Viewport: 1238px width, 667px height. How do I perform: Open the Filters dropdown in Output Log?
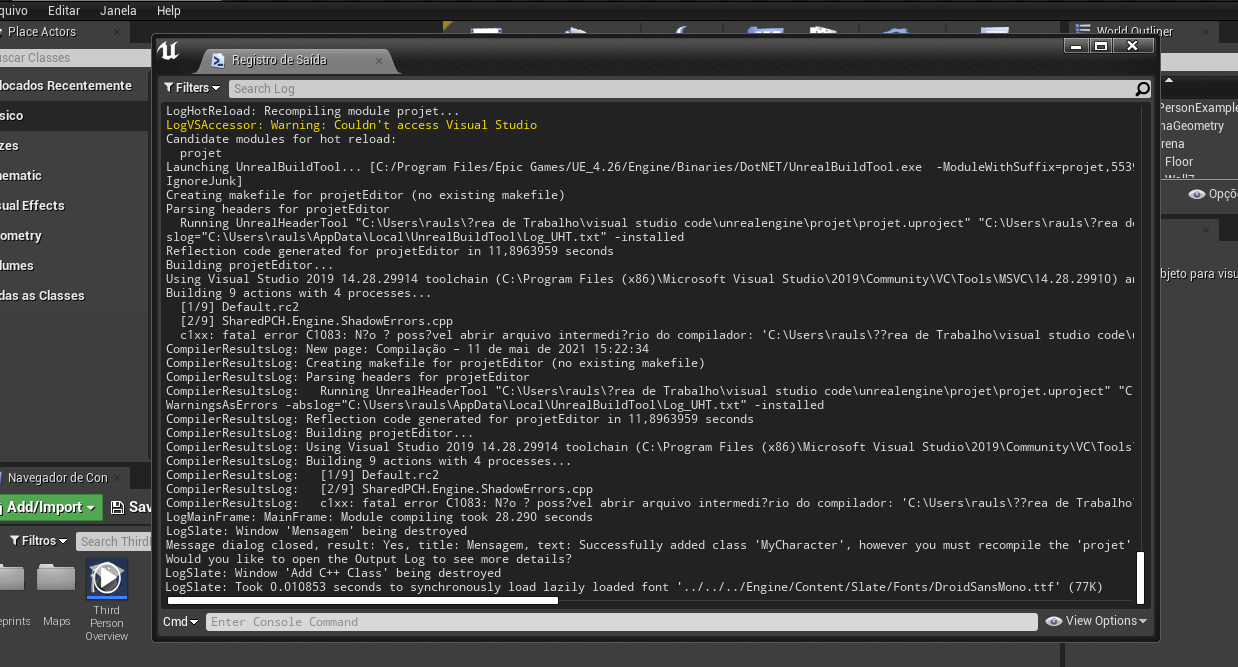click(192, 88)
